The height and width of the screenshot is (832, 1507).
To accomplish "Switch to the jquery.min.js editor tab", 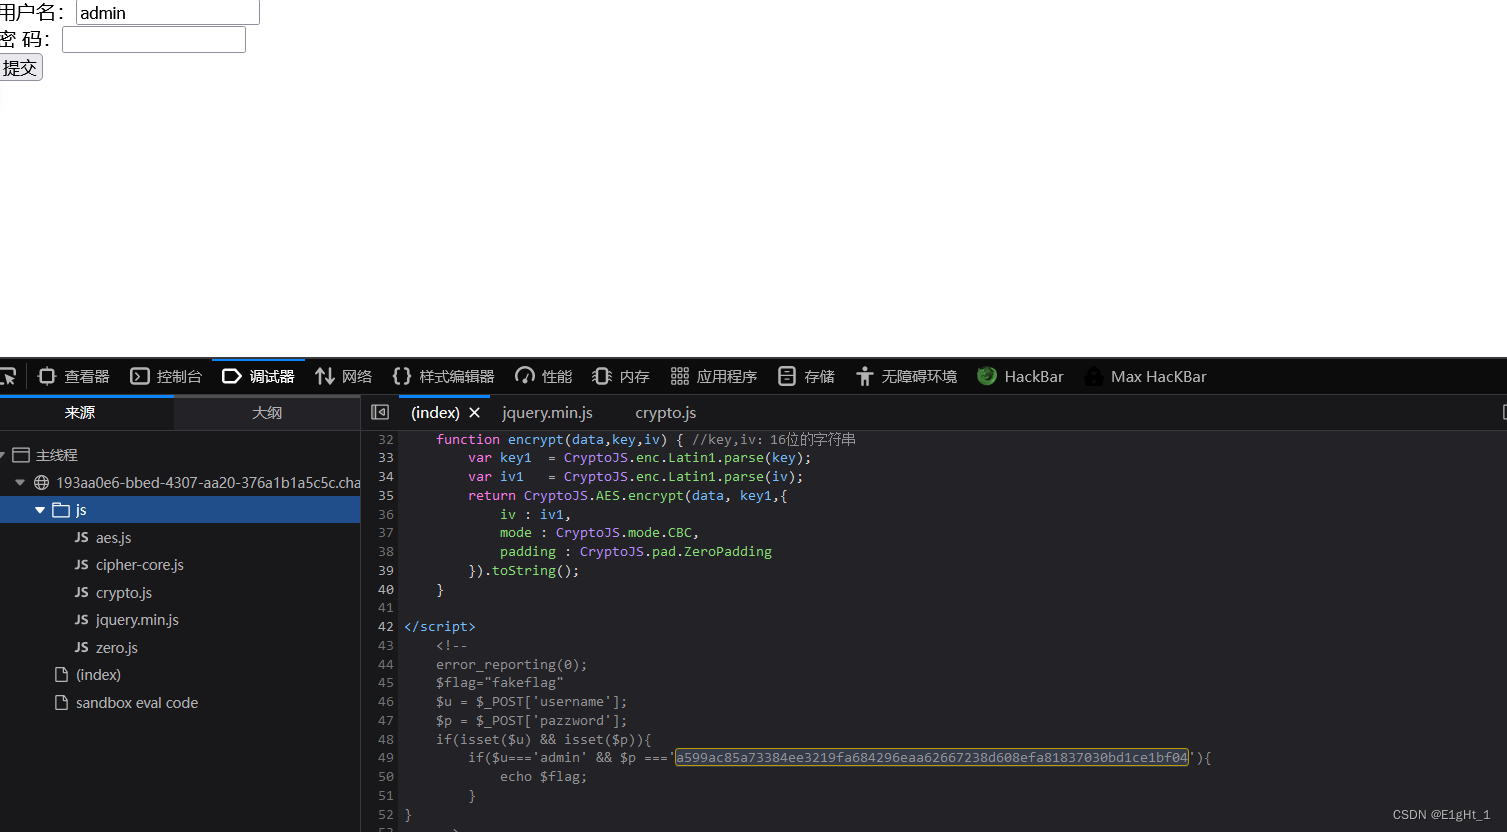I will [548, 412].
